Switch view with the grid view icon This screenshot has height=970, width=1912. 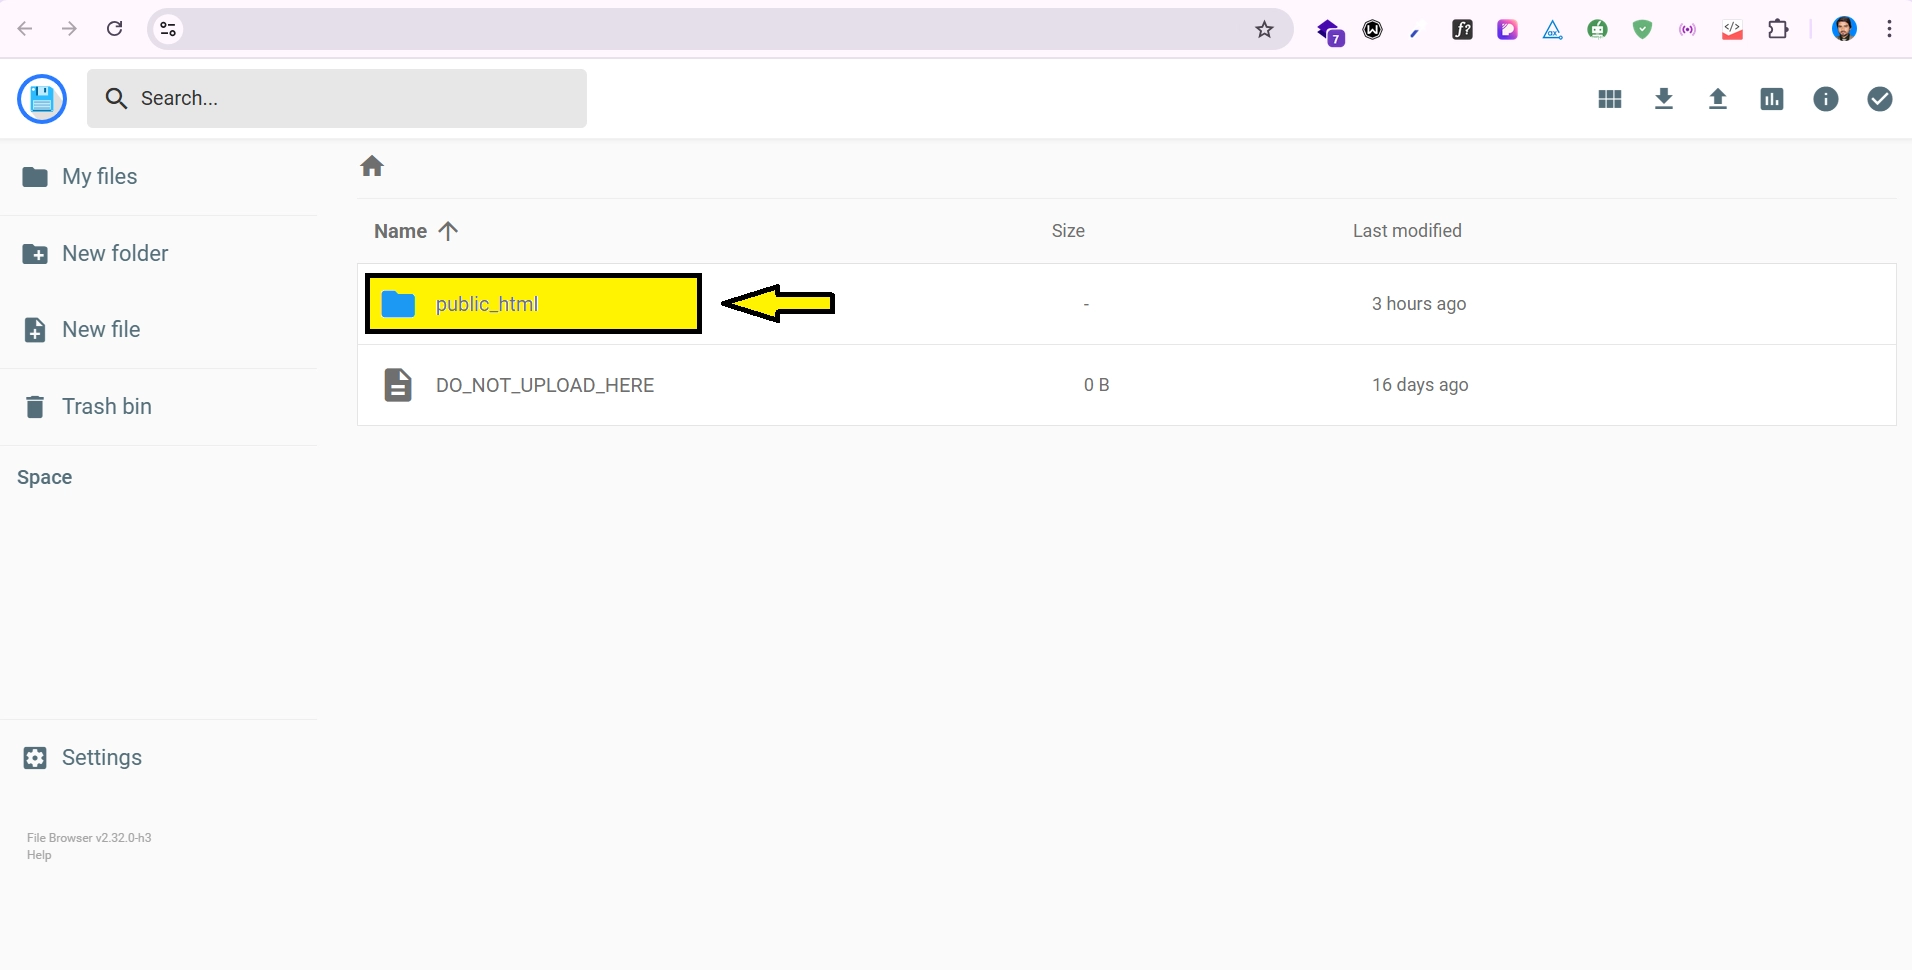point(1609,99)
